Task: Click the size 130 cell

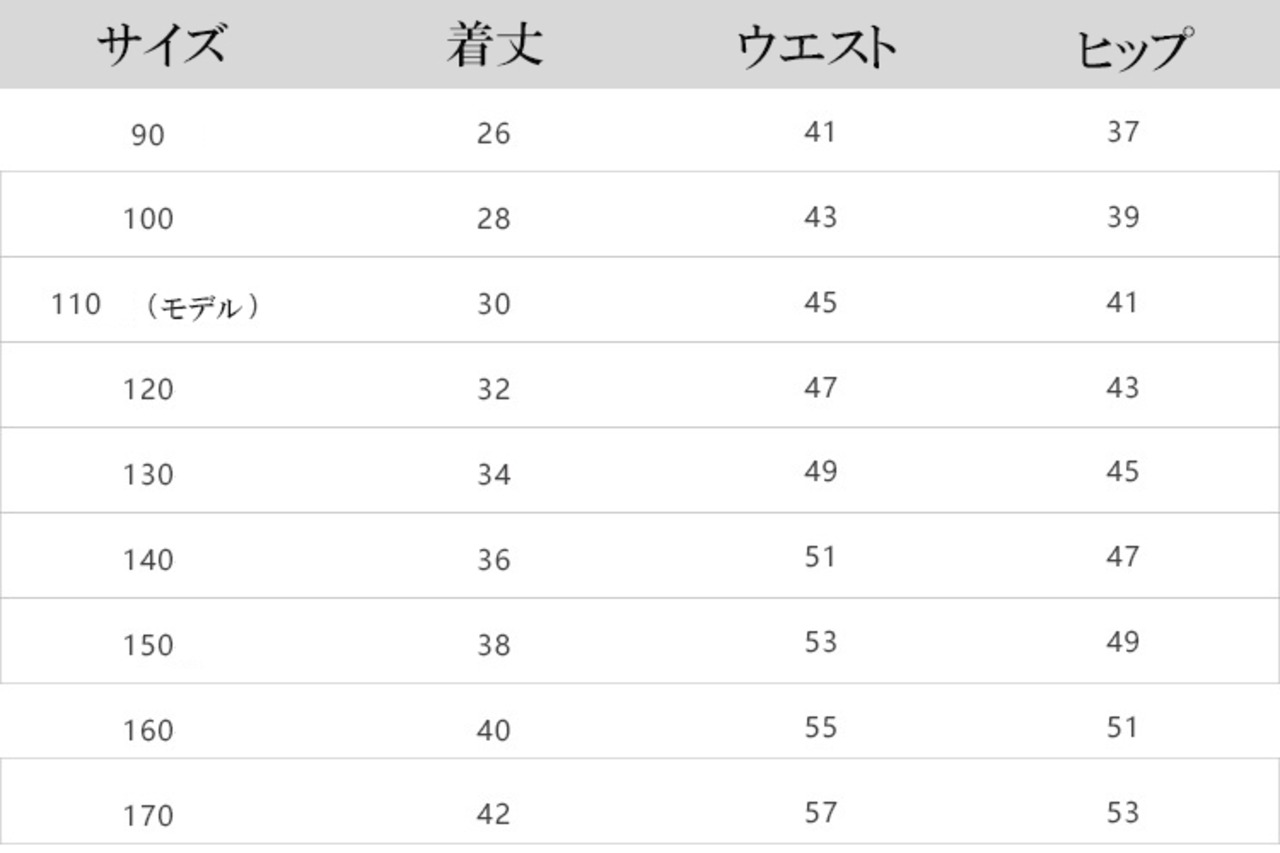Action: coord(148,475)
